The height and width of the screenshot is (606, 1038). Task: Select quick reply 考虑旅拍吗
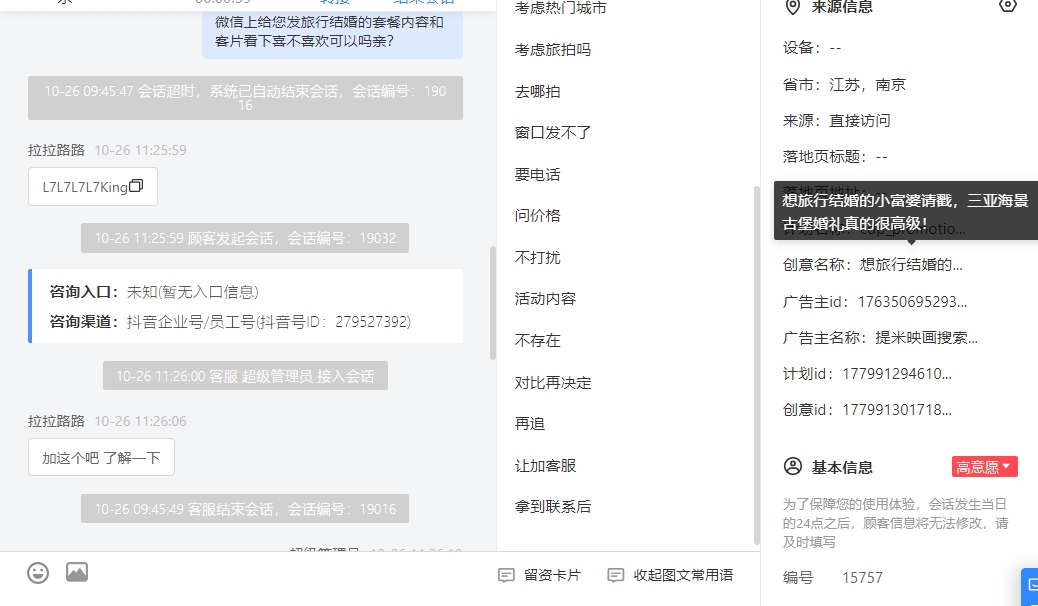(x=553, y=50)
